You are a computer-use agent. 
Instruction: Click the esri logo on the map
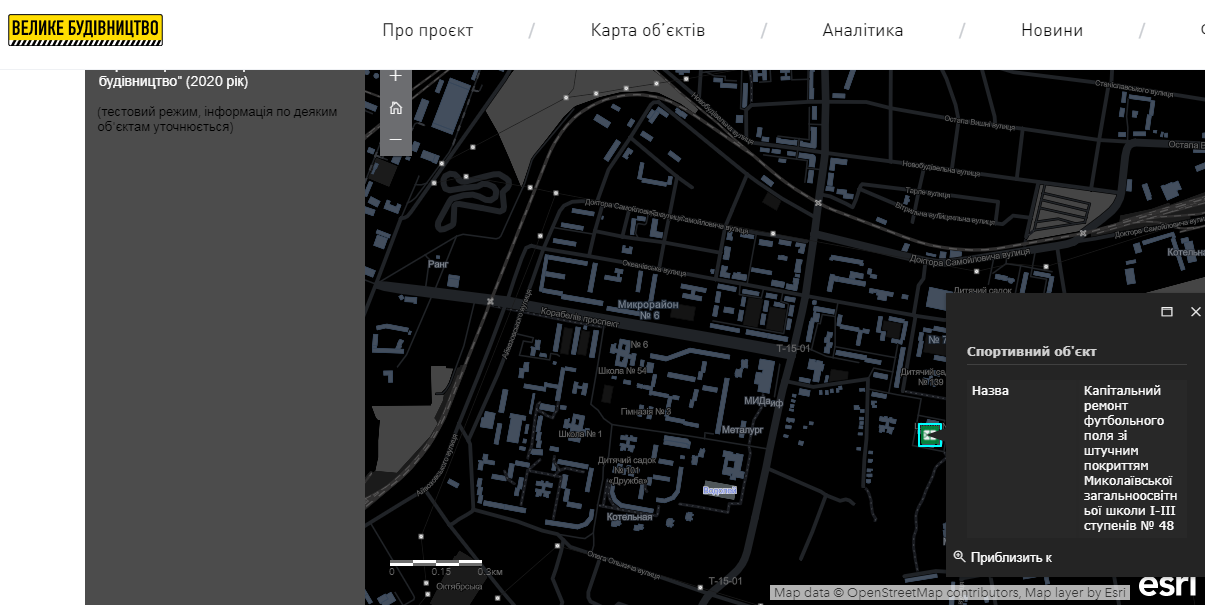tap(1166, 586)
